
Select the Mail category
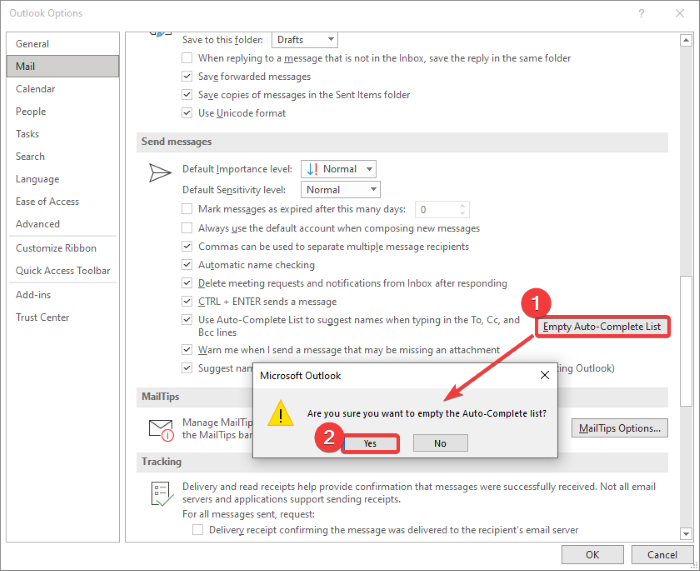pos(63,66)
